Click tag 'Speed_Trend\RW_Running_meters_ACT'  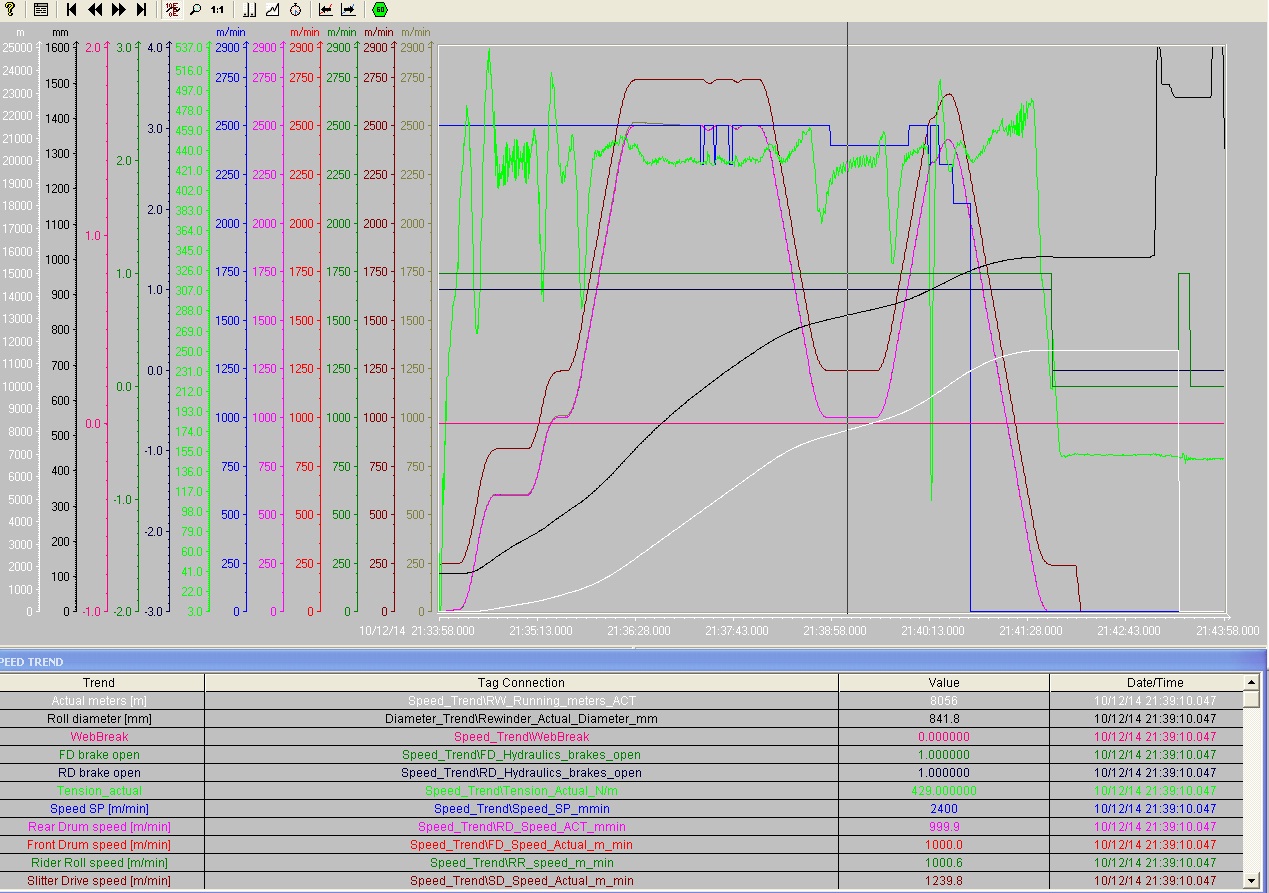pyautogui.click(x=521, y=701)
